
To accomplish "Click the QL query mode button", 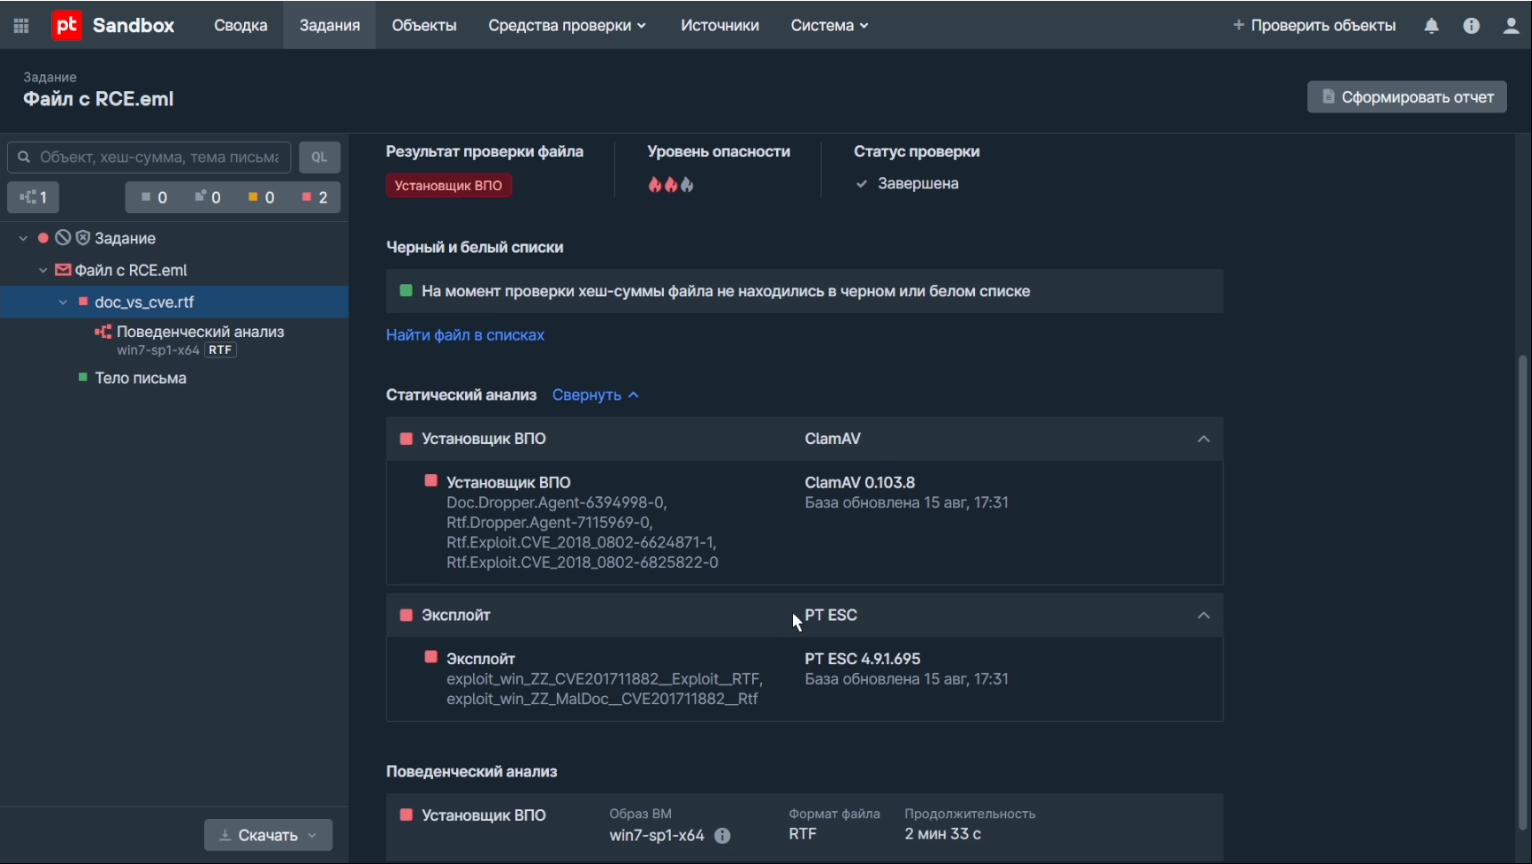I will (x=319, y=157).
